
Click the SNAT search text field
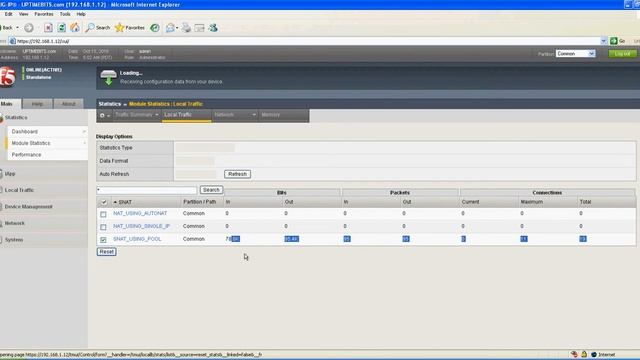coord(147,190)
